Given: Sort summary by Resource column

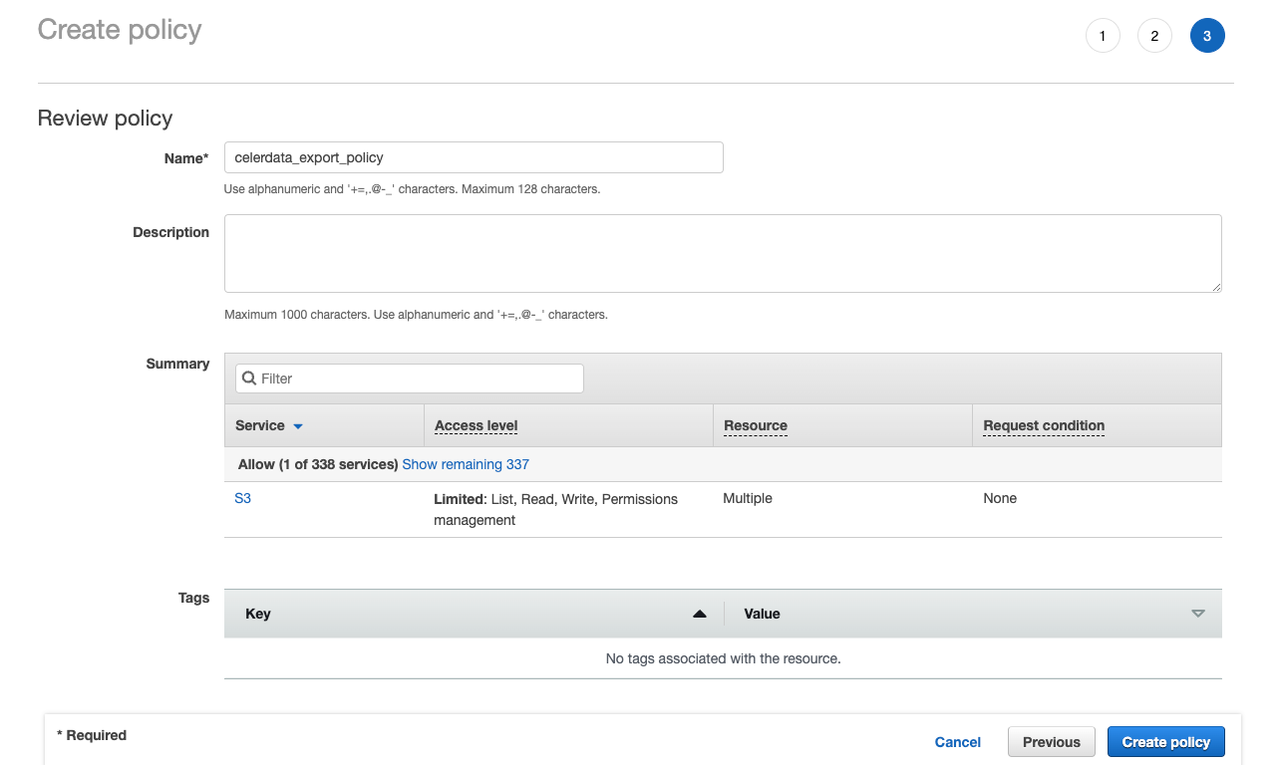Looking at the screenshot, I should pyautogui.click(x=755, y=425).
